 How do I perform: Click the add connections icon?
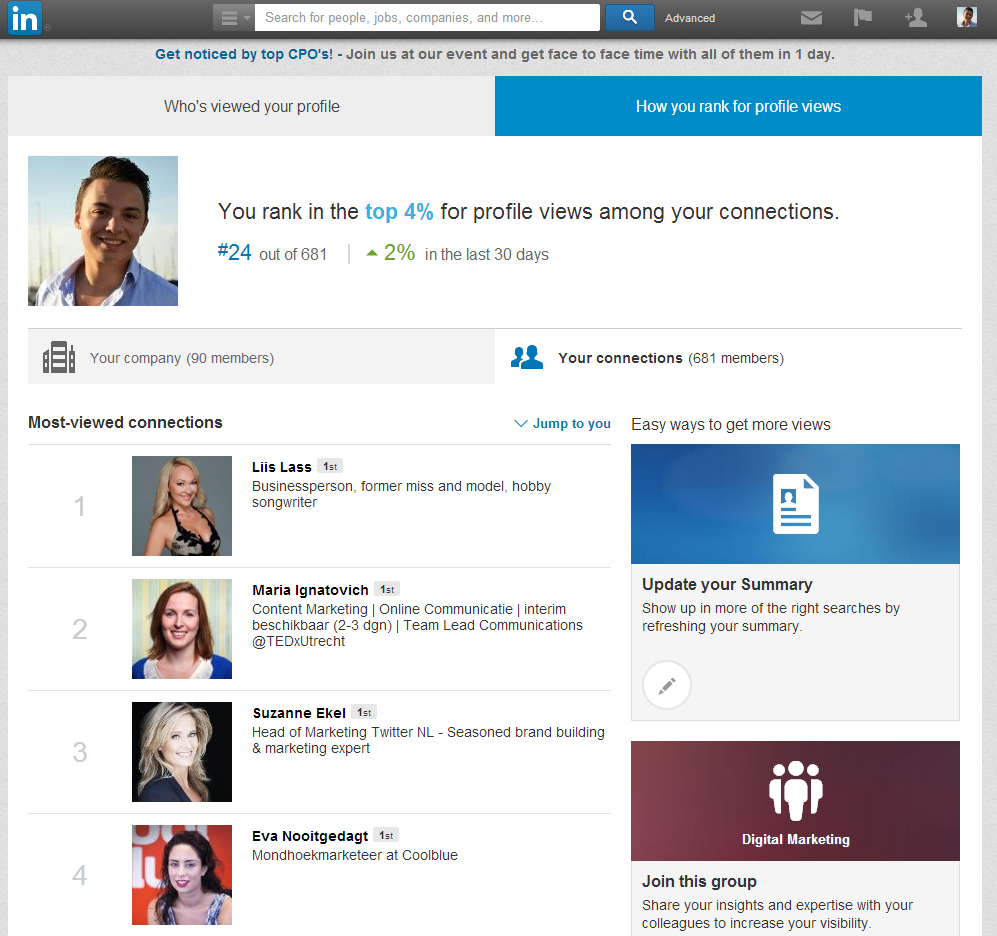(914, 18)
